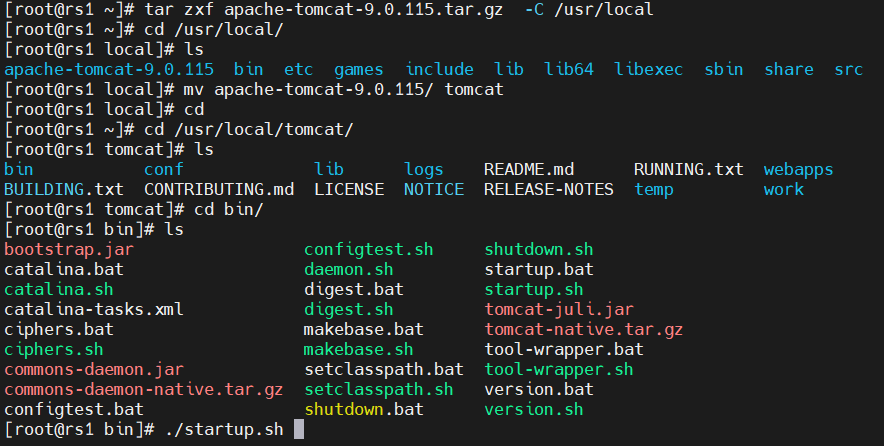Image resolution: width=884 pixels, height=446 pixels.
Task: Click libexec directory name
Action: pyautogui.click(x=648, y=69)
